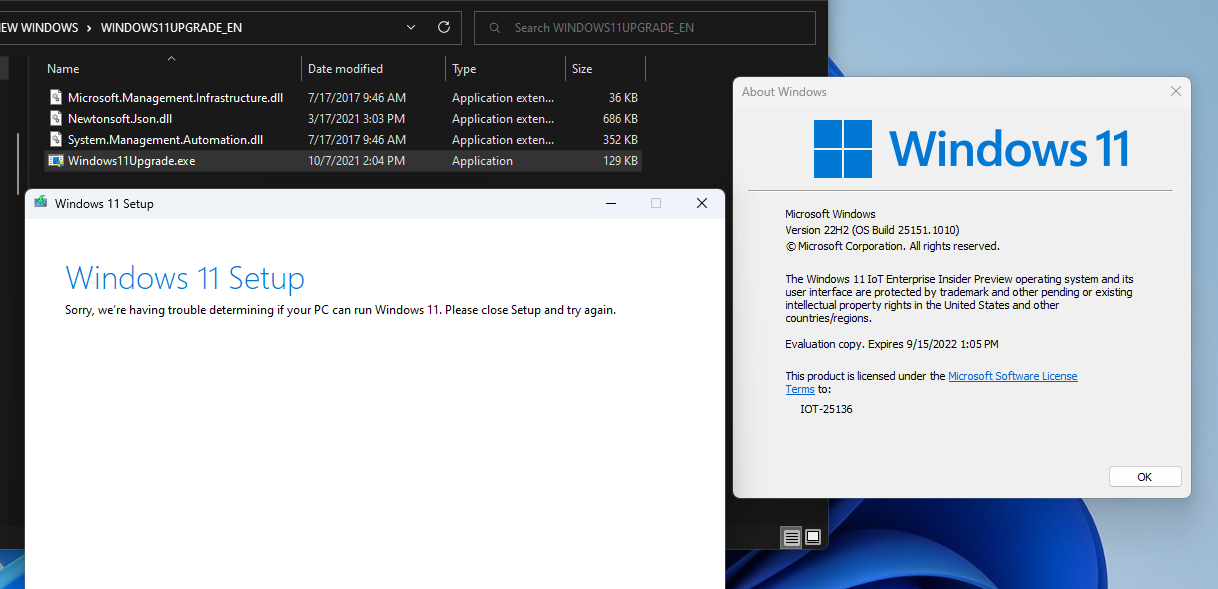The height and width of the screenshot is (589, 1218).
Task: Select the Newtonsoft.Json.dll file name
Action: click(120, 119)
